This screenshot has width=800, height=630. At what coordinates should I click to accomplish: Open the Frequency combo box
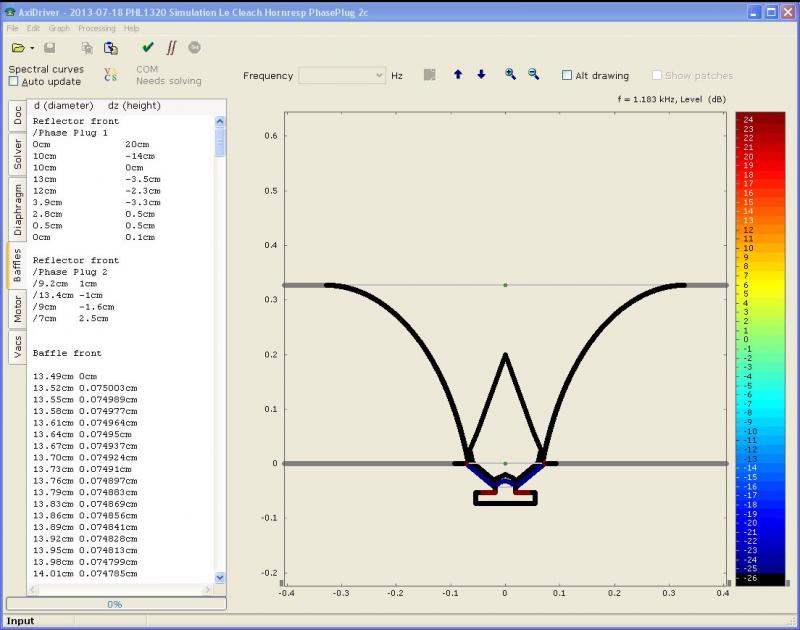click(342, 75)
